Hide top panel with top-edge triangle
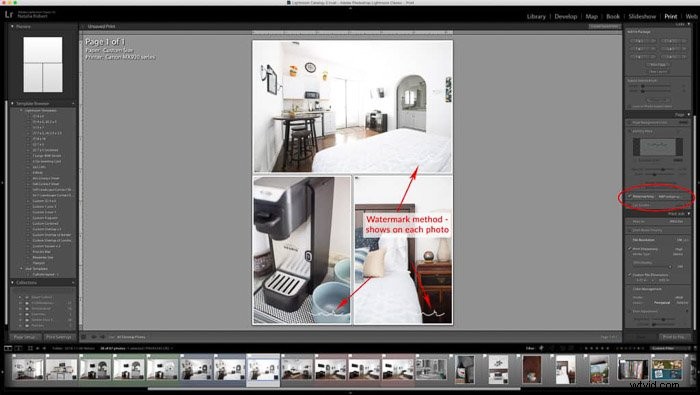Screen dimensions: 700x395 pyautogui.click(x=350, y=8)
